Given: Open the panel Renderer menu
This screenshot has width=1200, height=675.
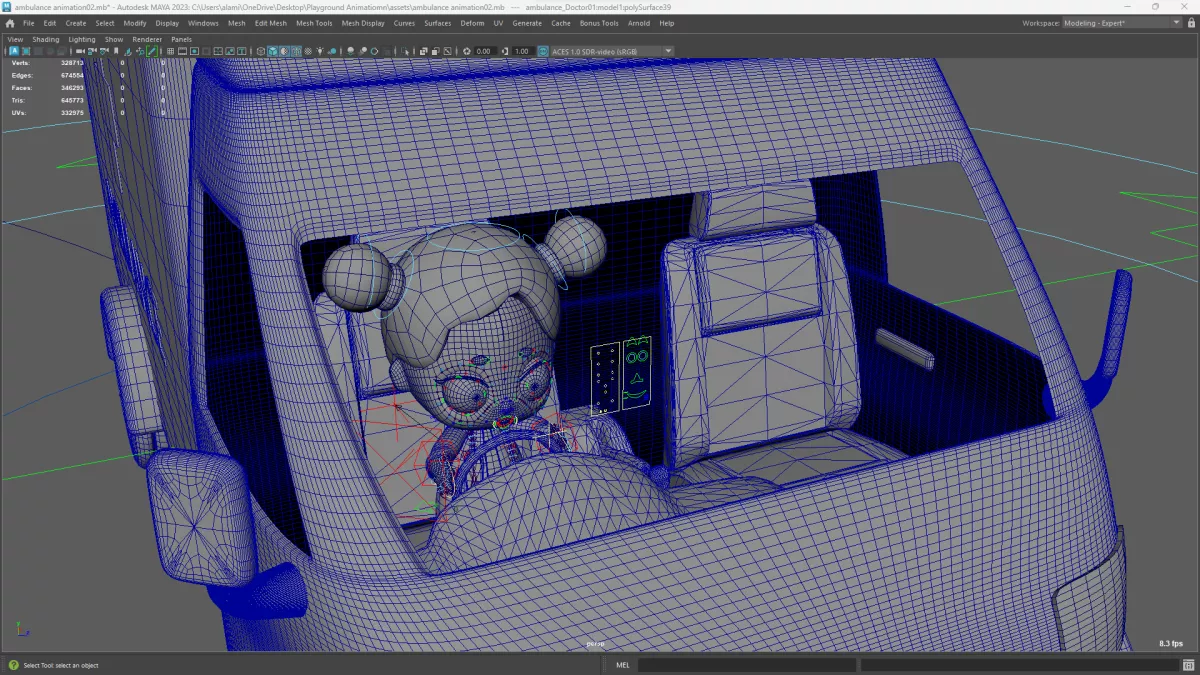Looking at the screenshot, I should [147, 39].
